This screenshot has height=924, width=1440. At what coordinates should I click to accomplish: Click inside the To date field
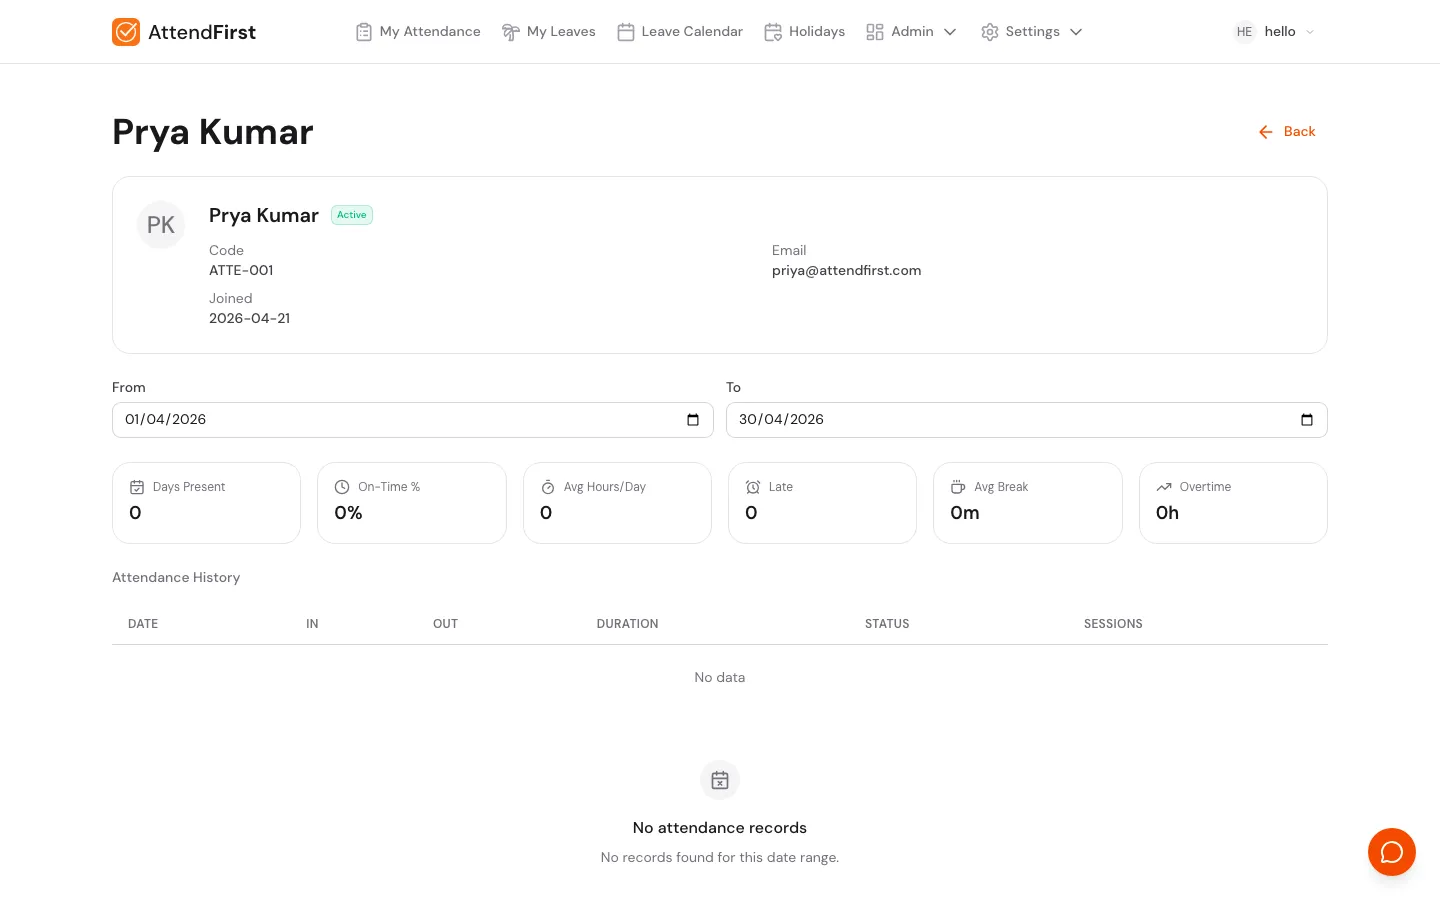click(1000, 420)
